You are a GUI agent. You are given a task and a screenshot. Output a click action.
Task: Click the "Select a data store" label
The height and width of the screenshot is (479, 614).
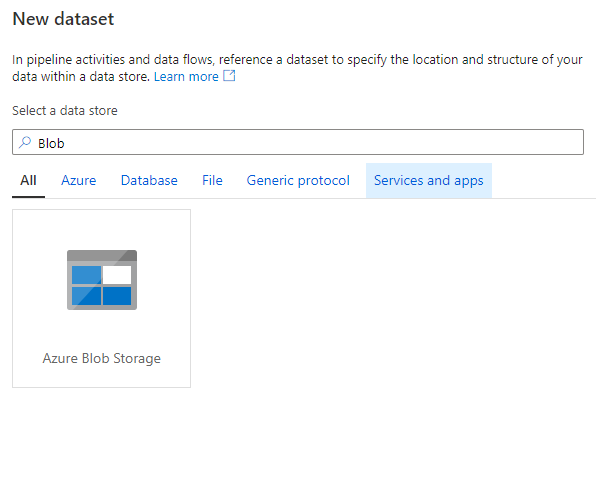[x=65, y=111]
